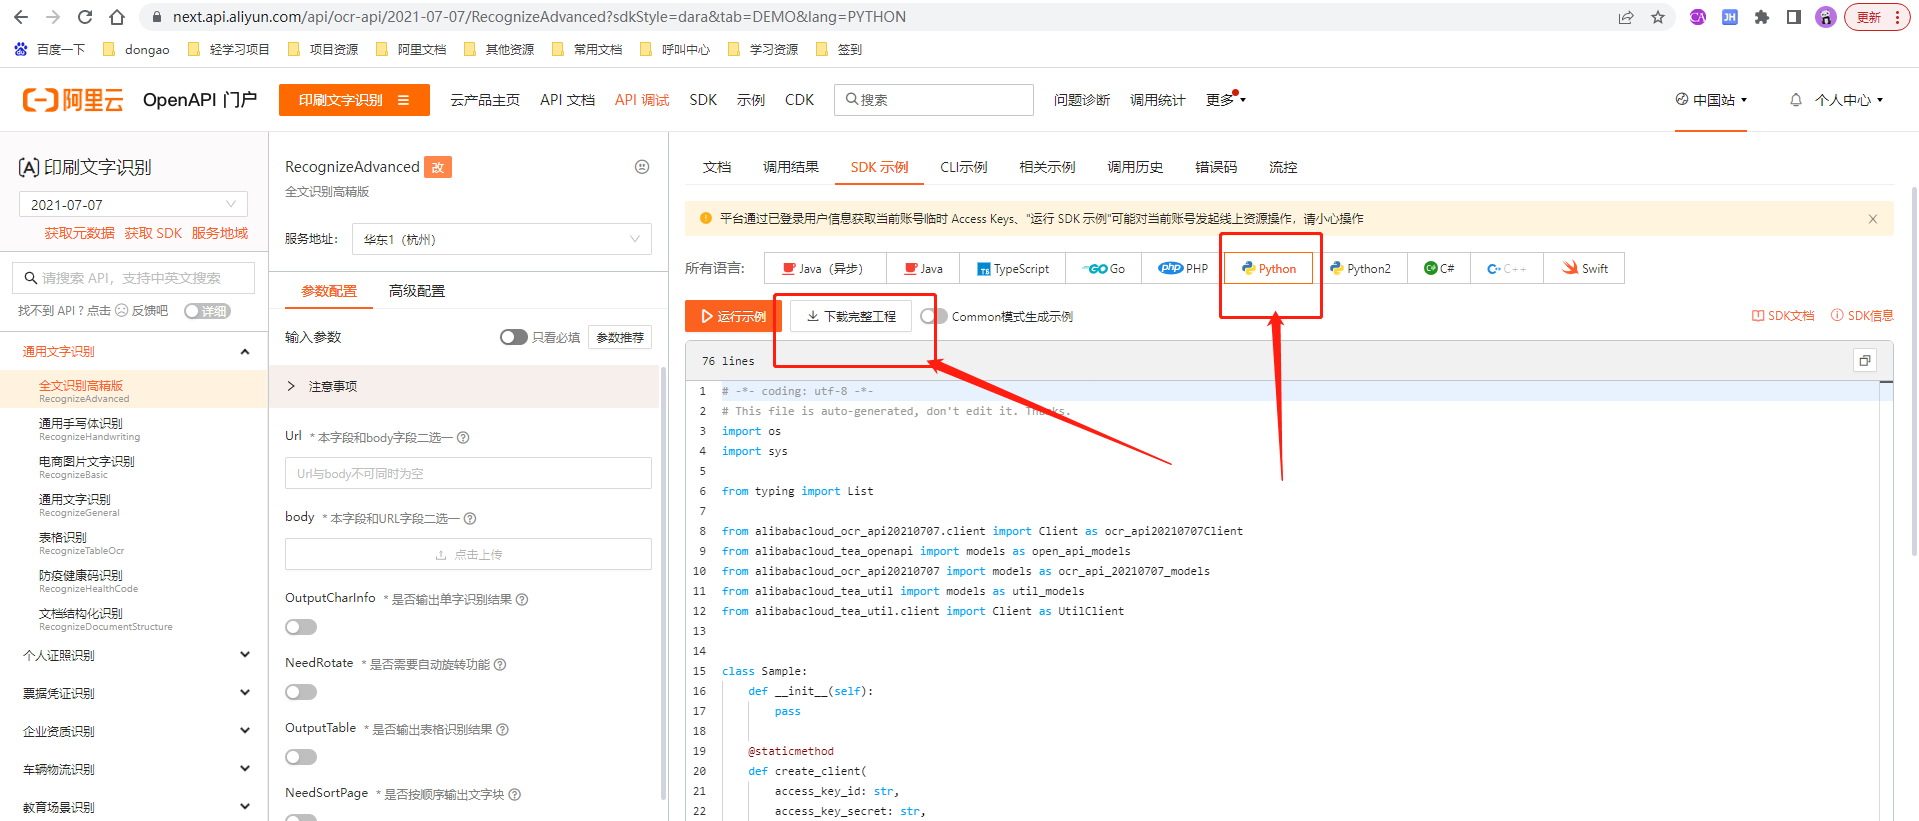This screenshot has height=821, width=1919.
Task: Select the C# language option
Action: click(x=1440, y=268)
